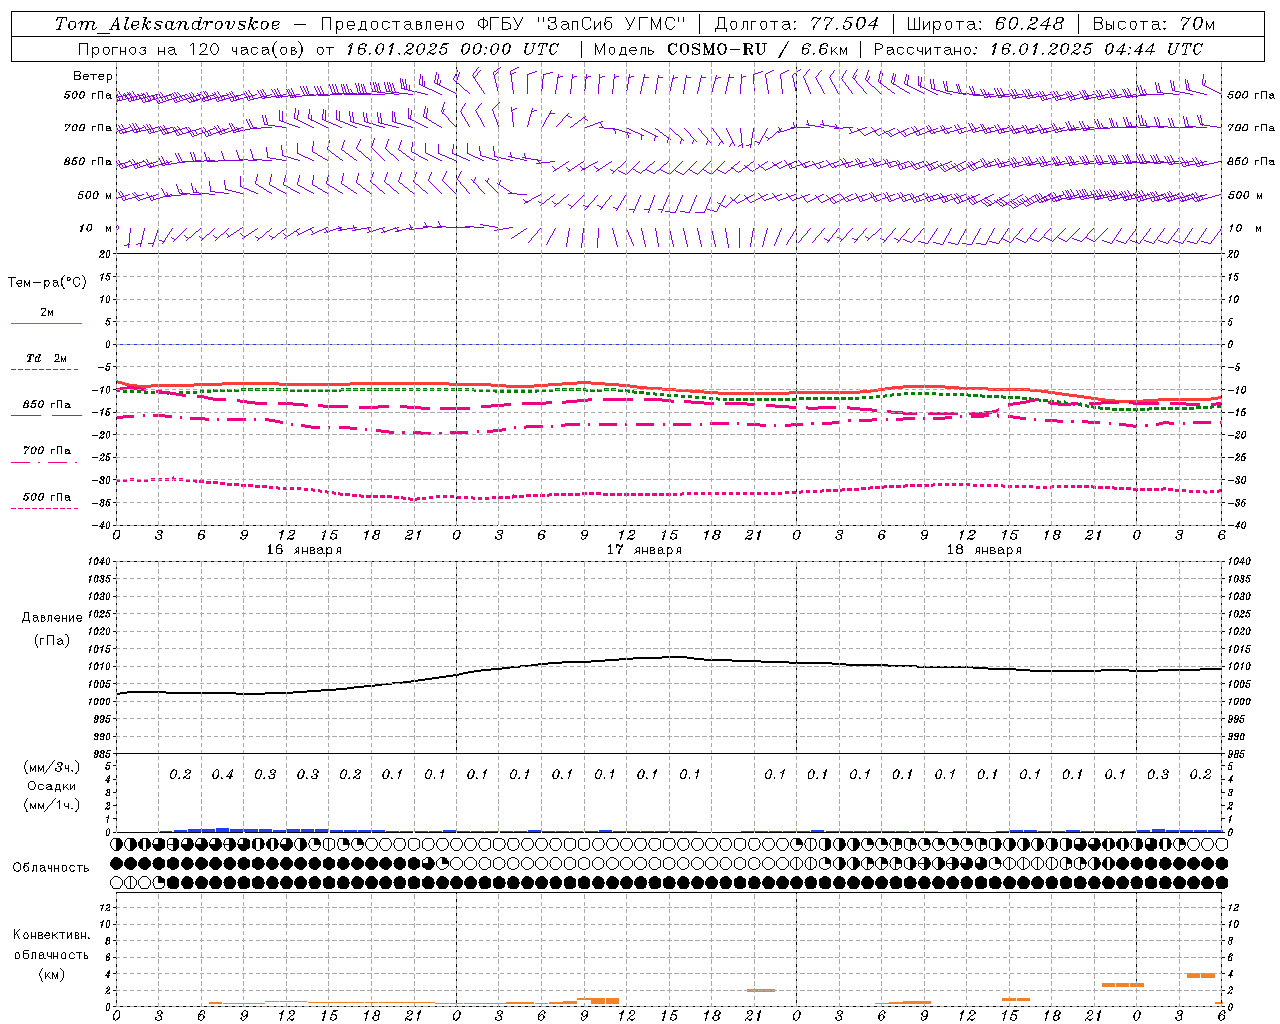Click the 'Td 2м' dew point legend entry

point(47,358)
